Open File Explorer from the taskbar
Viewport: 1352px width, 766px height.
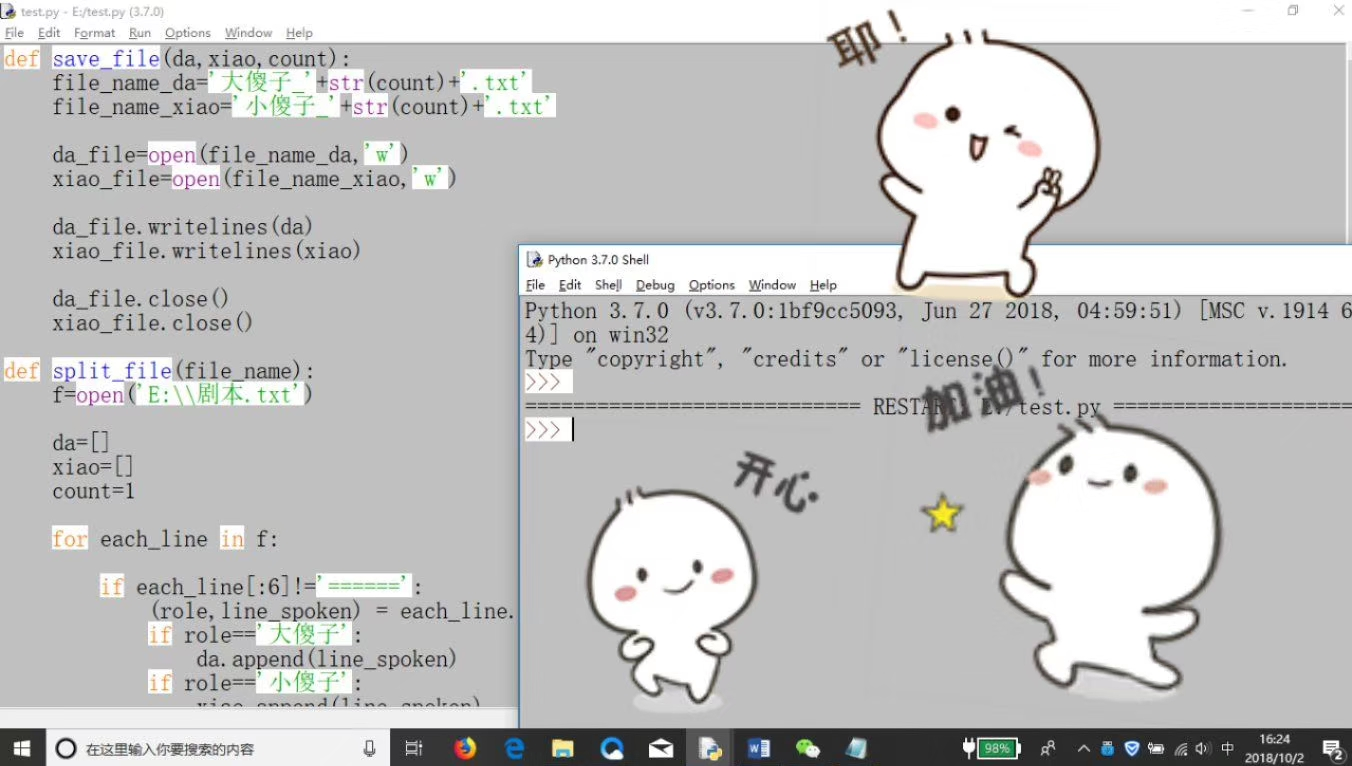(563, 748)
